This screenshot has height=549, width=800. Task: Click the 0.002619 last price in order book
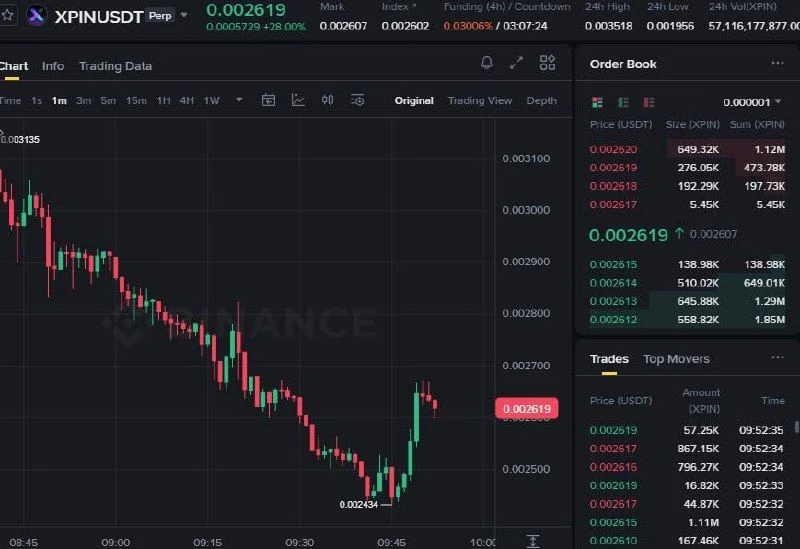(628, 235)
